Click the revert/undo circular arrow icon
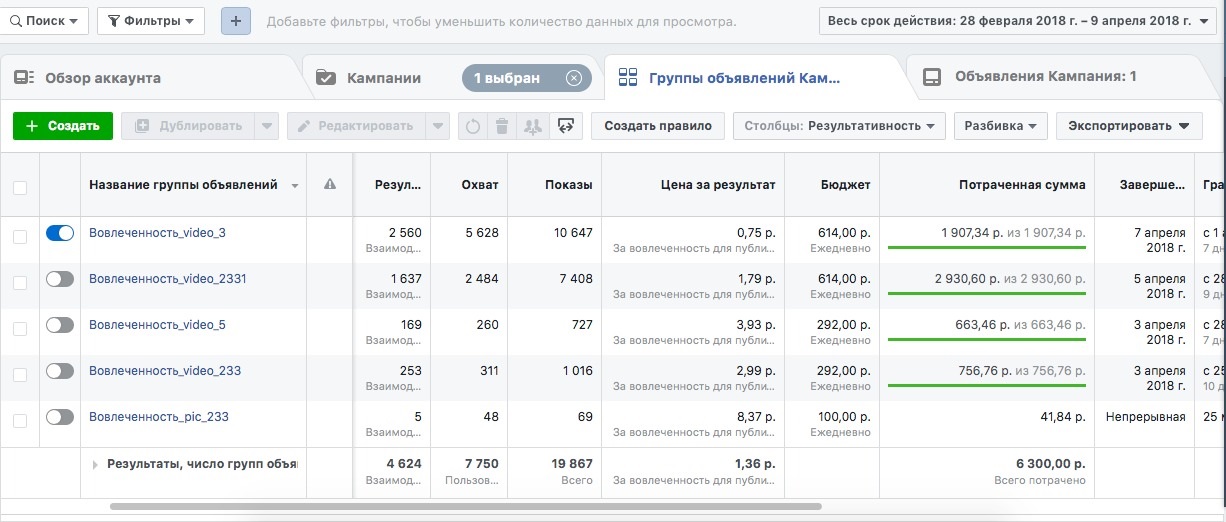1226x522 pixels. point(473,126)
